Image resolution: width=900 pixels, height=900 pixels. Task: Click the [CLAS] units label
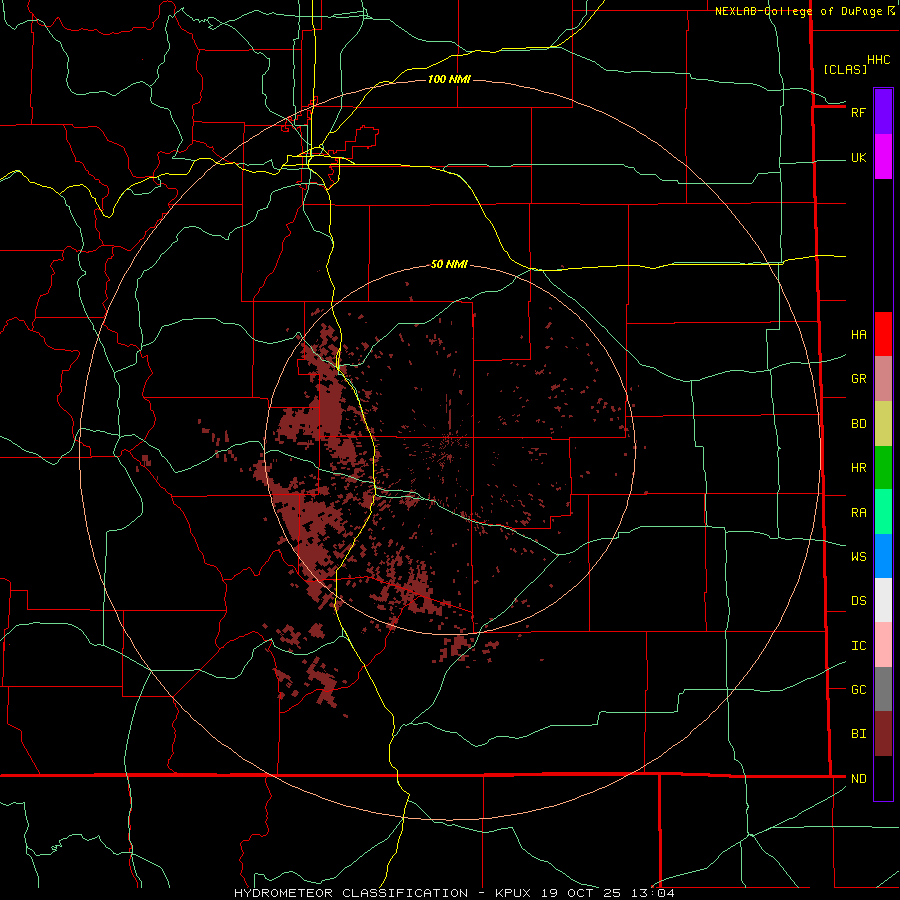click(x=845, y=69)
